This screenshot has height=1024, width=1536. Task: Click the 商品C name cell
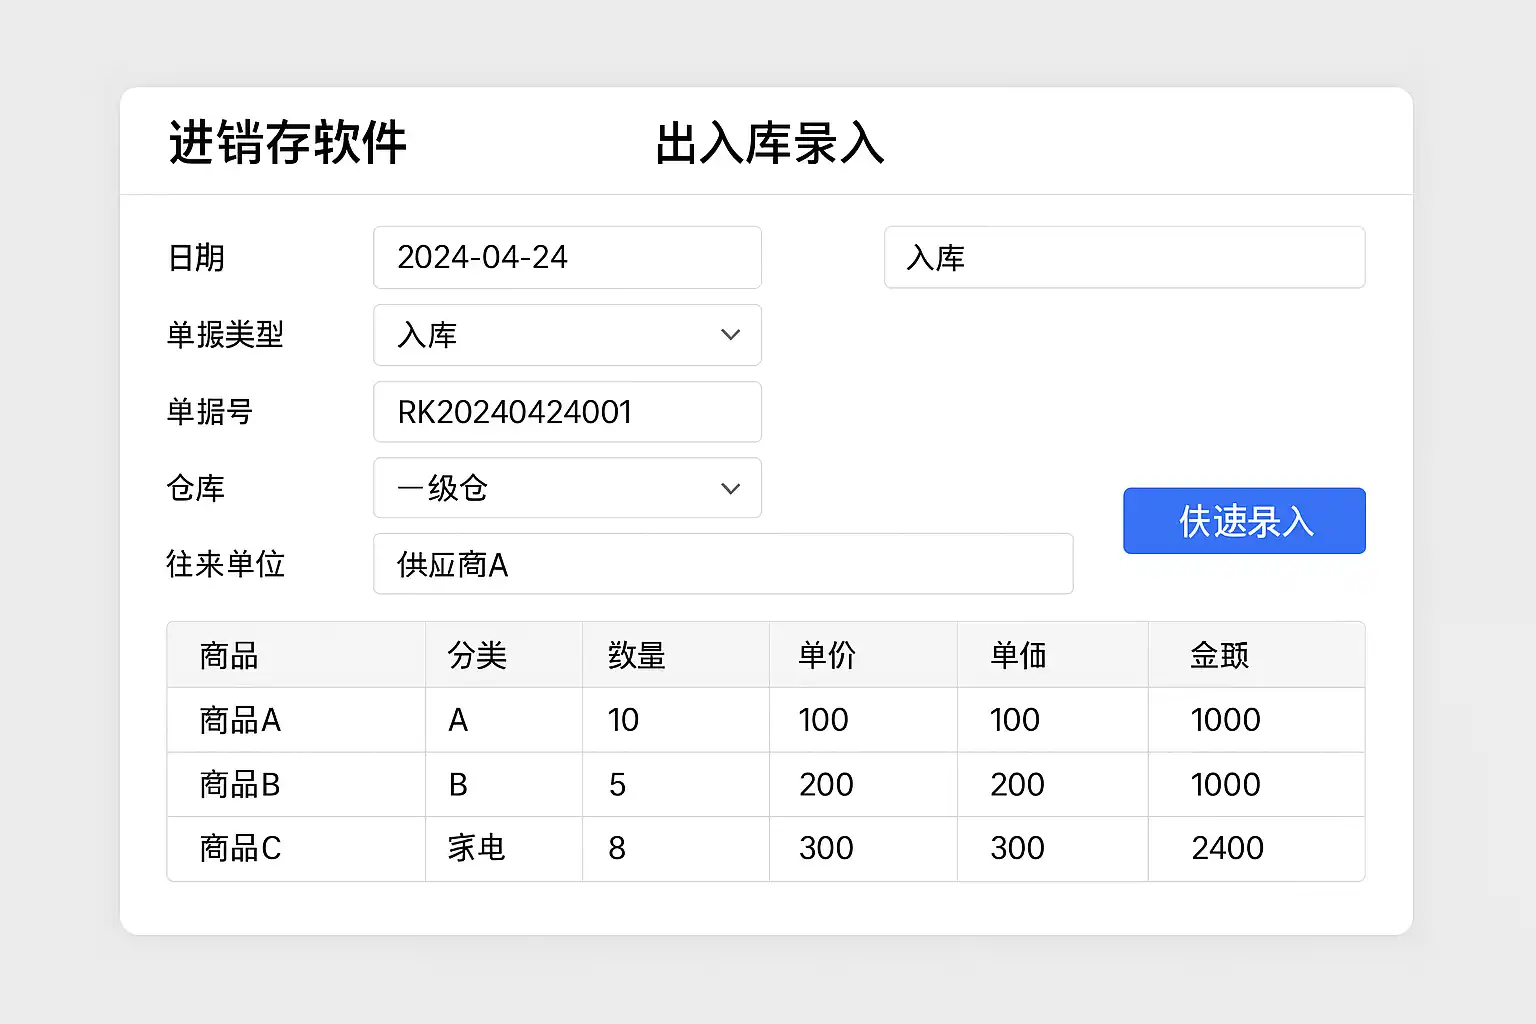coord(240,849)
